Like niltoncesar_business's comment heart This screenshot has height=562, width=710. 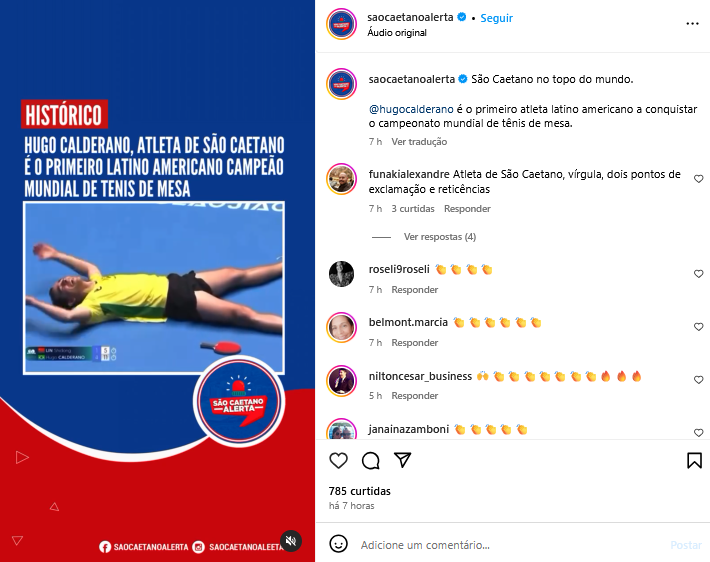coord(698,379)
